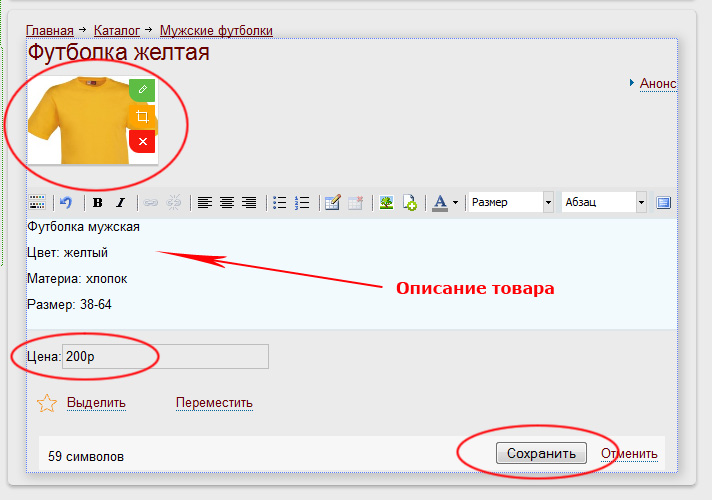Open the text color picker arrow

coord(455,203)
